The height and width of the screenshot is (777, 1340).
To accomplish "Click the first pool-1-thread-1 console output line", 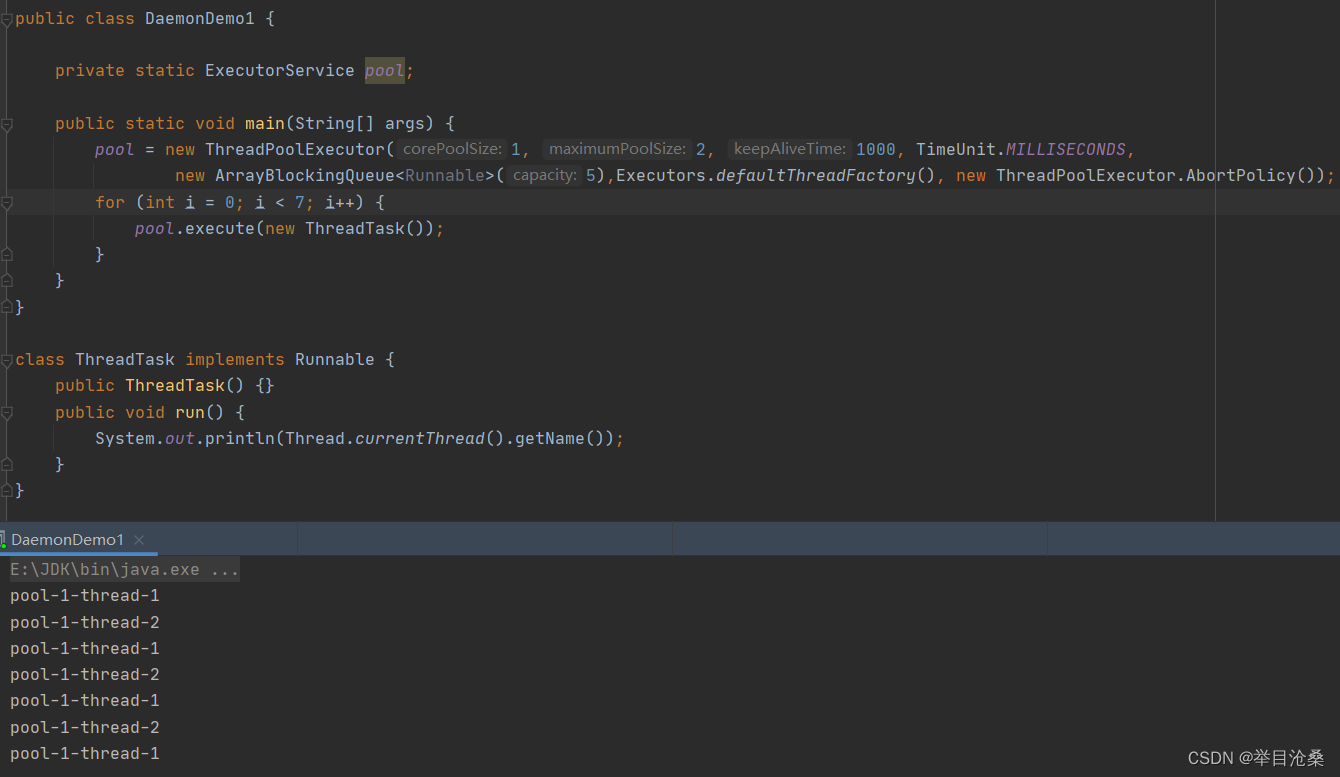I will 85,596.
